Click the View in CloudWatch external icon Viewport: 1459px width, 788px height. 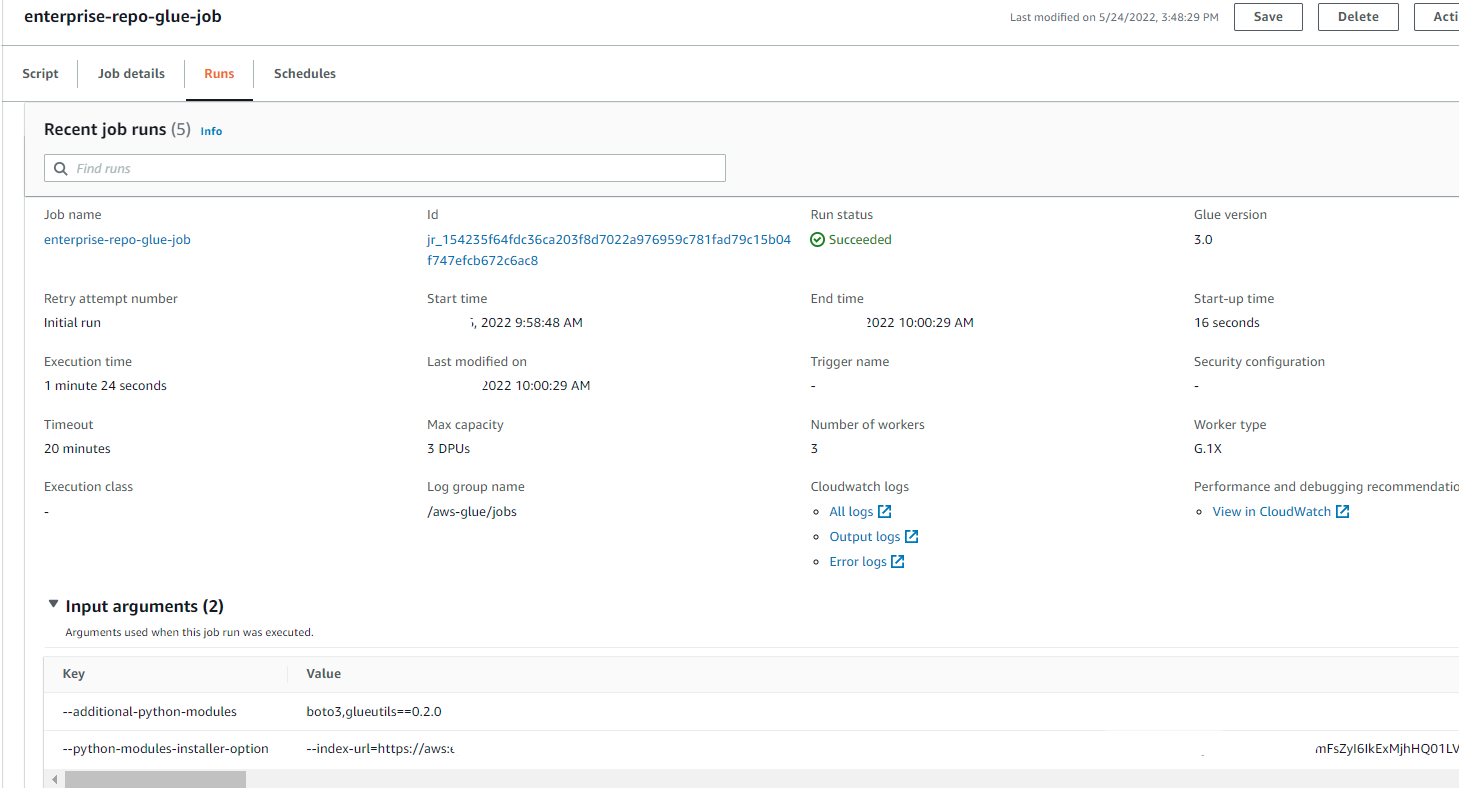pos(1342,512)
